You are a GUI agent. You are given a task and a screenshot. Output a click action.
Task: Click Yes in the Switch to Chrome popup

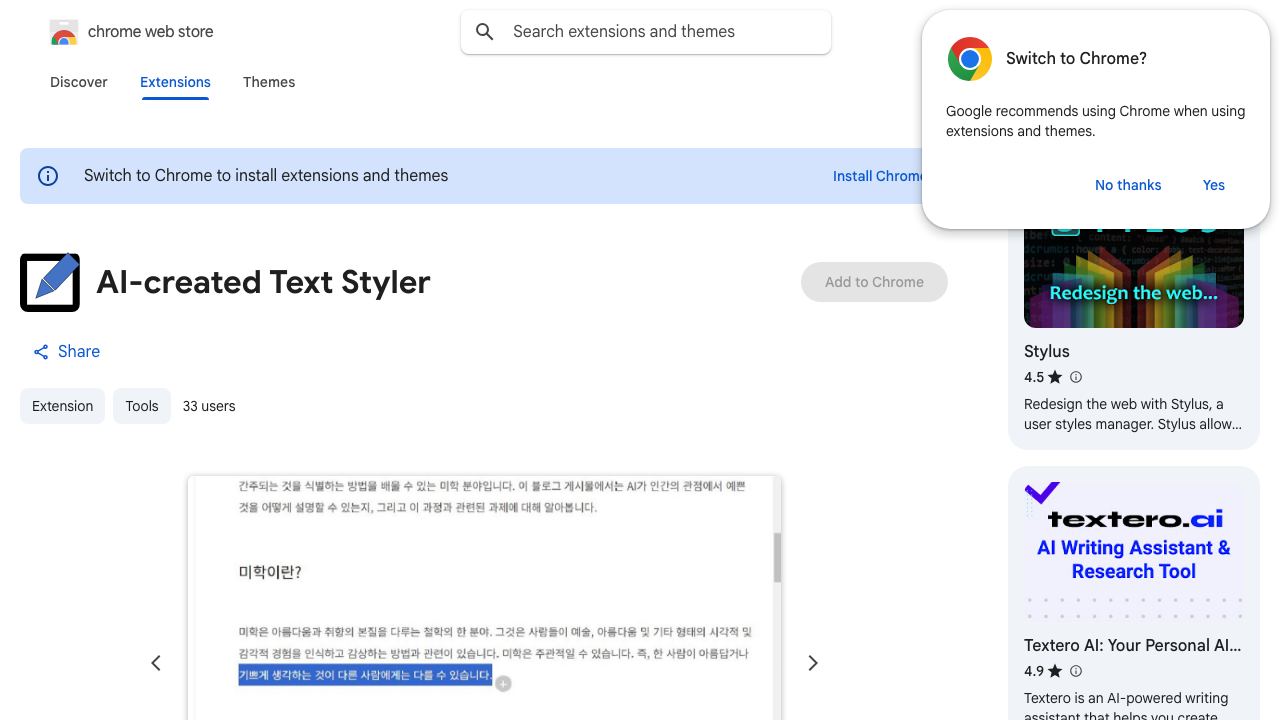(1214, 185)
